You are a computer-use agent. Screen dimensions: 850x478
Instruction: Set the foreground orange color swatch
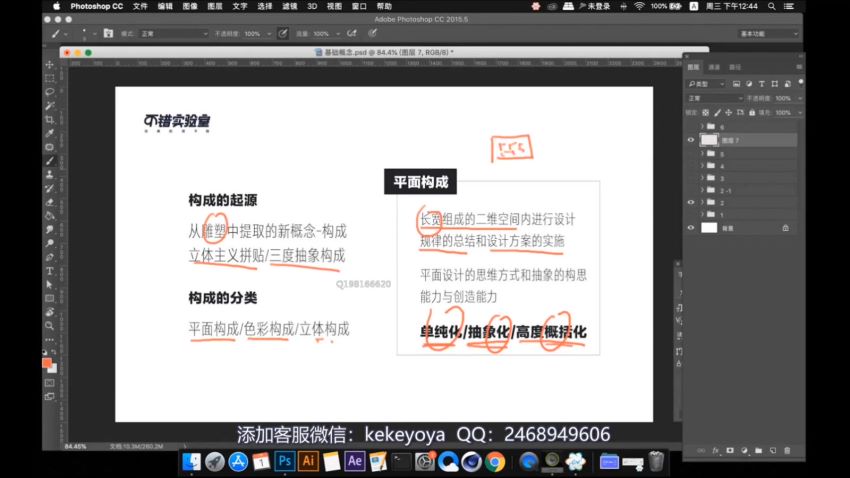(x=47, y=363)
